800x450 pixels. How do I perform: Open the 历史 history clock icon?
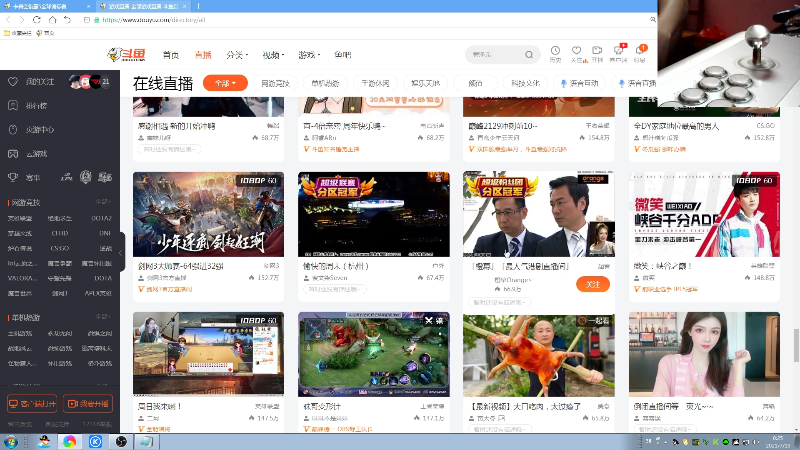[555, 54]
